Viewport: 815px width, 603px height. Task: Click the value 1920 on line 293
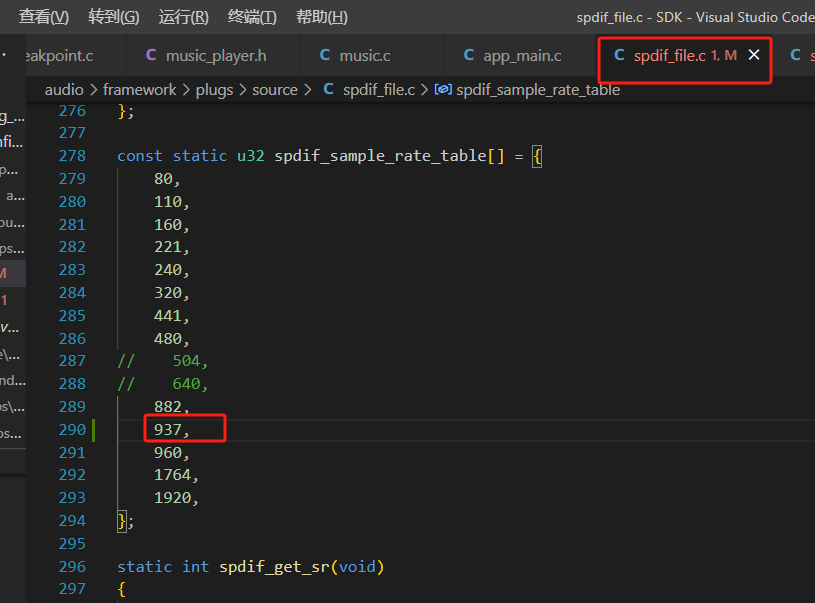click(x=172, y=498)
